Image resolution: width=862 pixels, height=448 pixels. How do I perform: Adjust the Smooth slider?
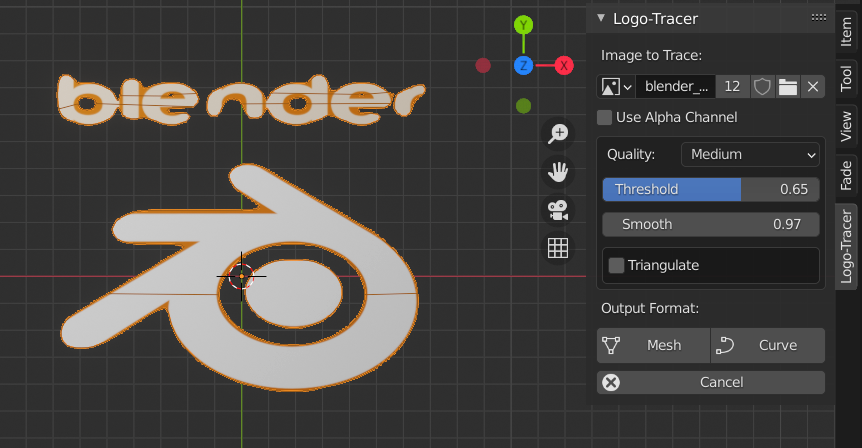711,224
